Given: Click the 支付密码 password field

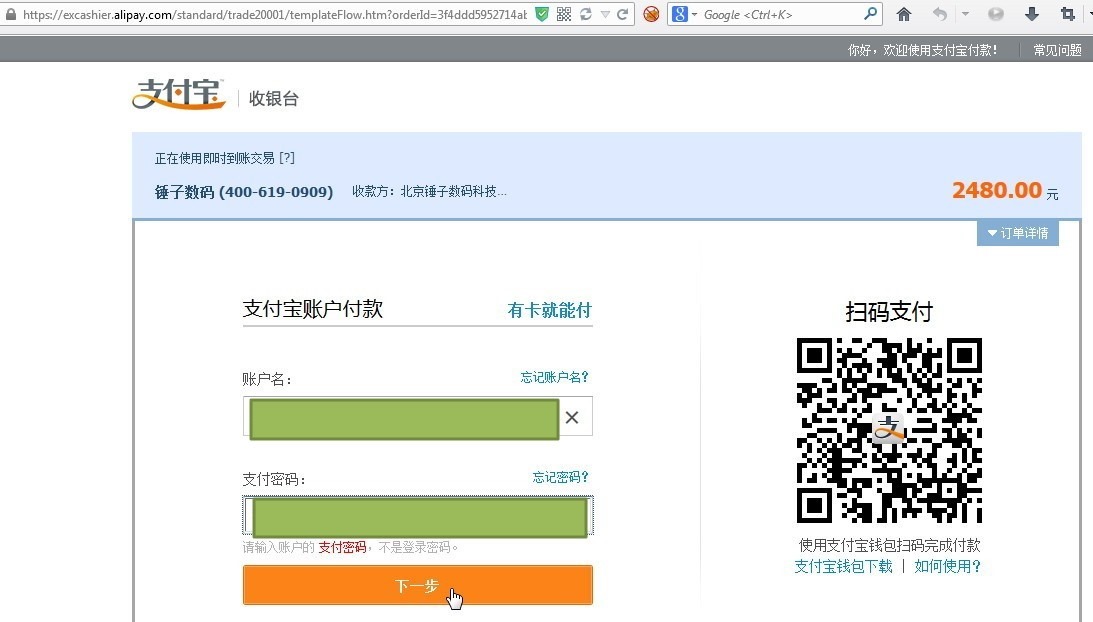Looking at the screenshot, I should [418, 516].
